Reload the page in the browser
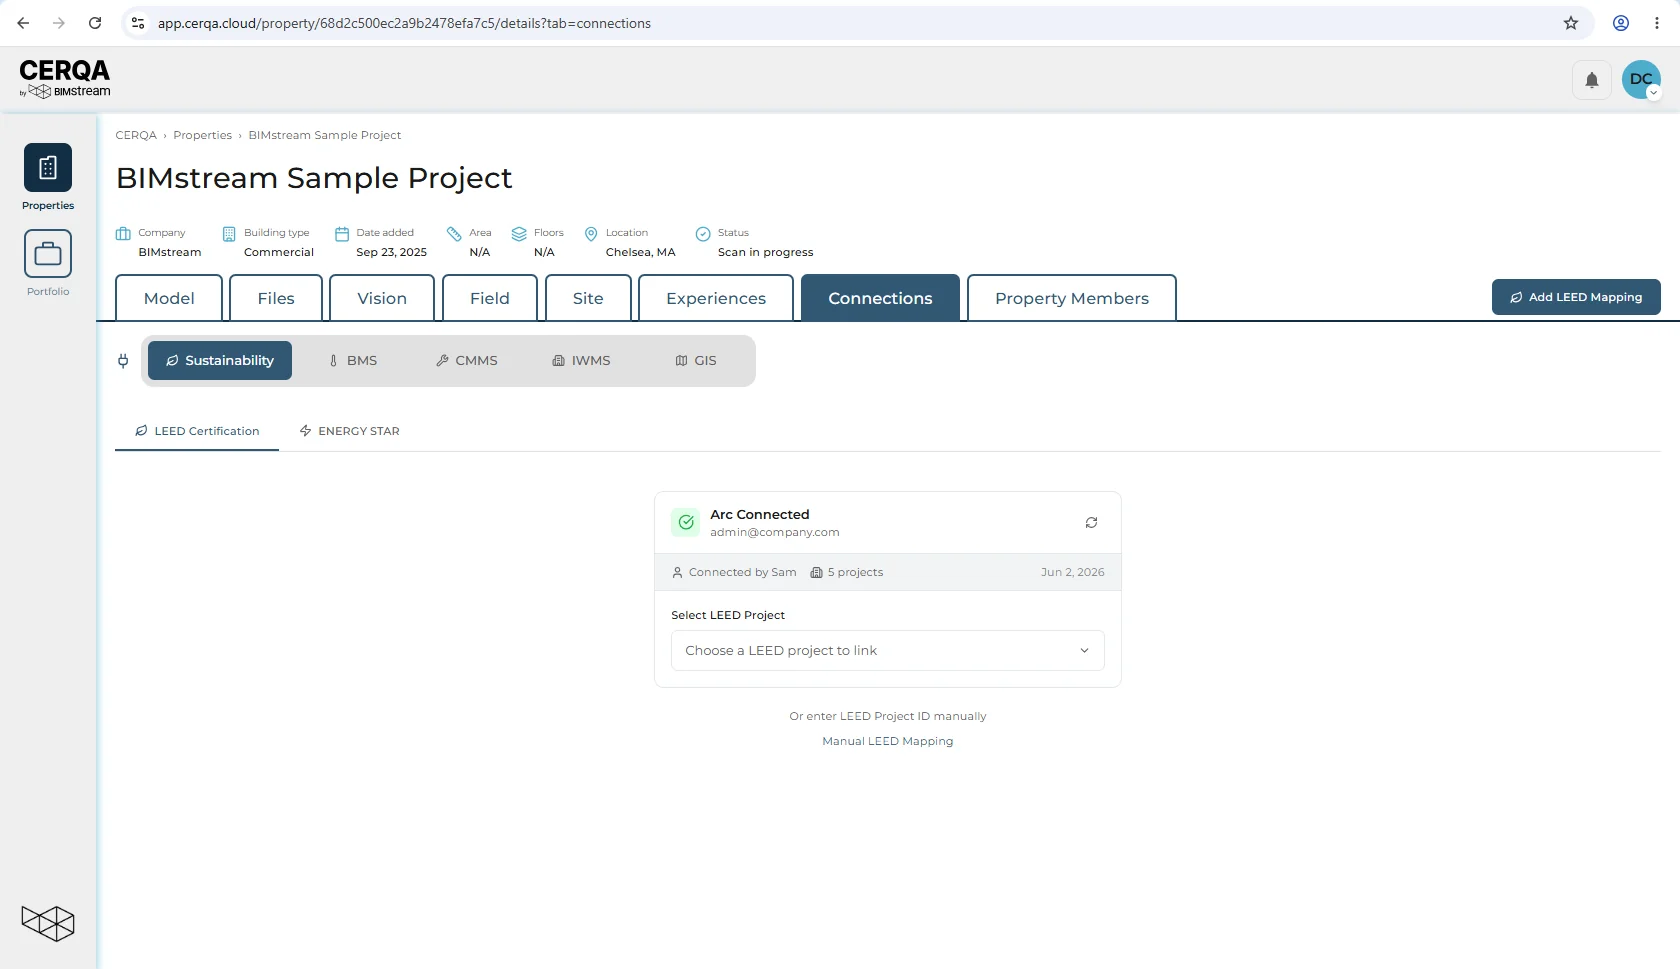This screenshot has height=969, width=1680. point(95,23)
